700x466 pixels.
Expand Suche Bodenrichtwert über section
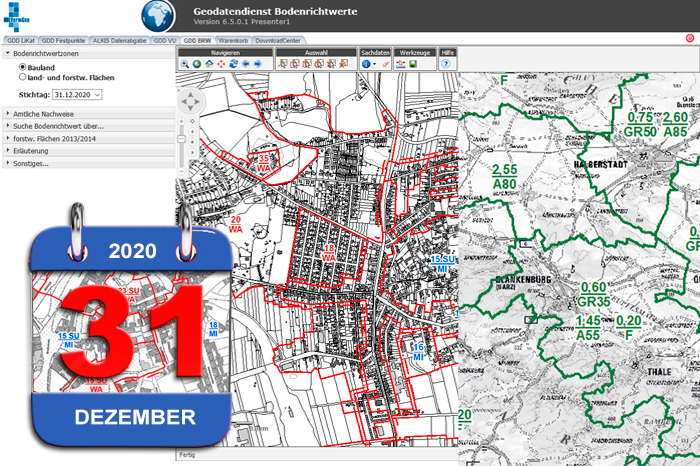pos(58,127)
